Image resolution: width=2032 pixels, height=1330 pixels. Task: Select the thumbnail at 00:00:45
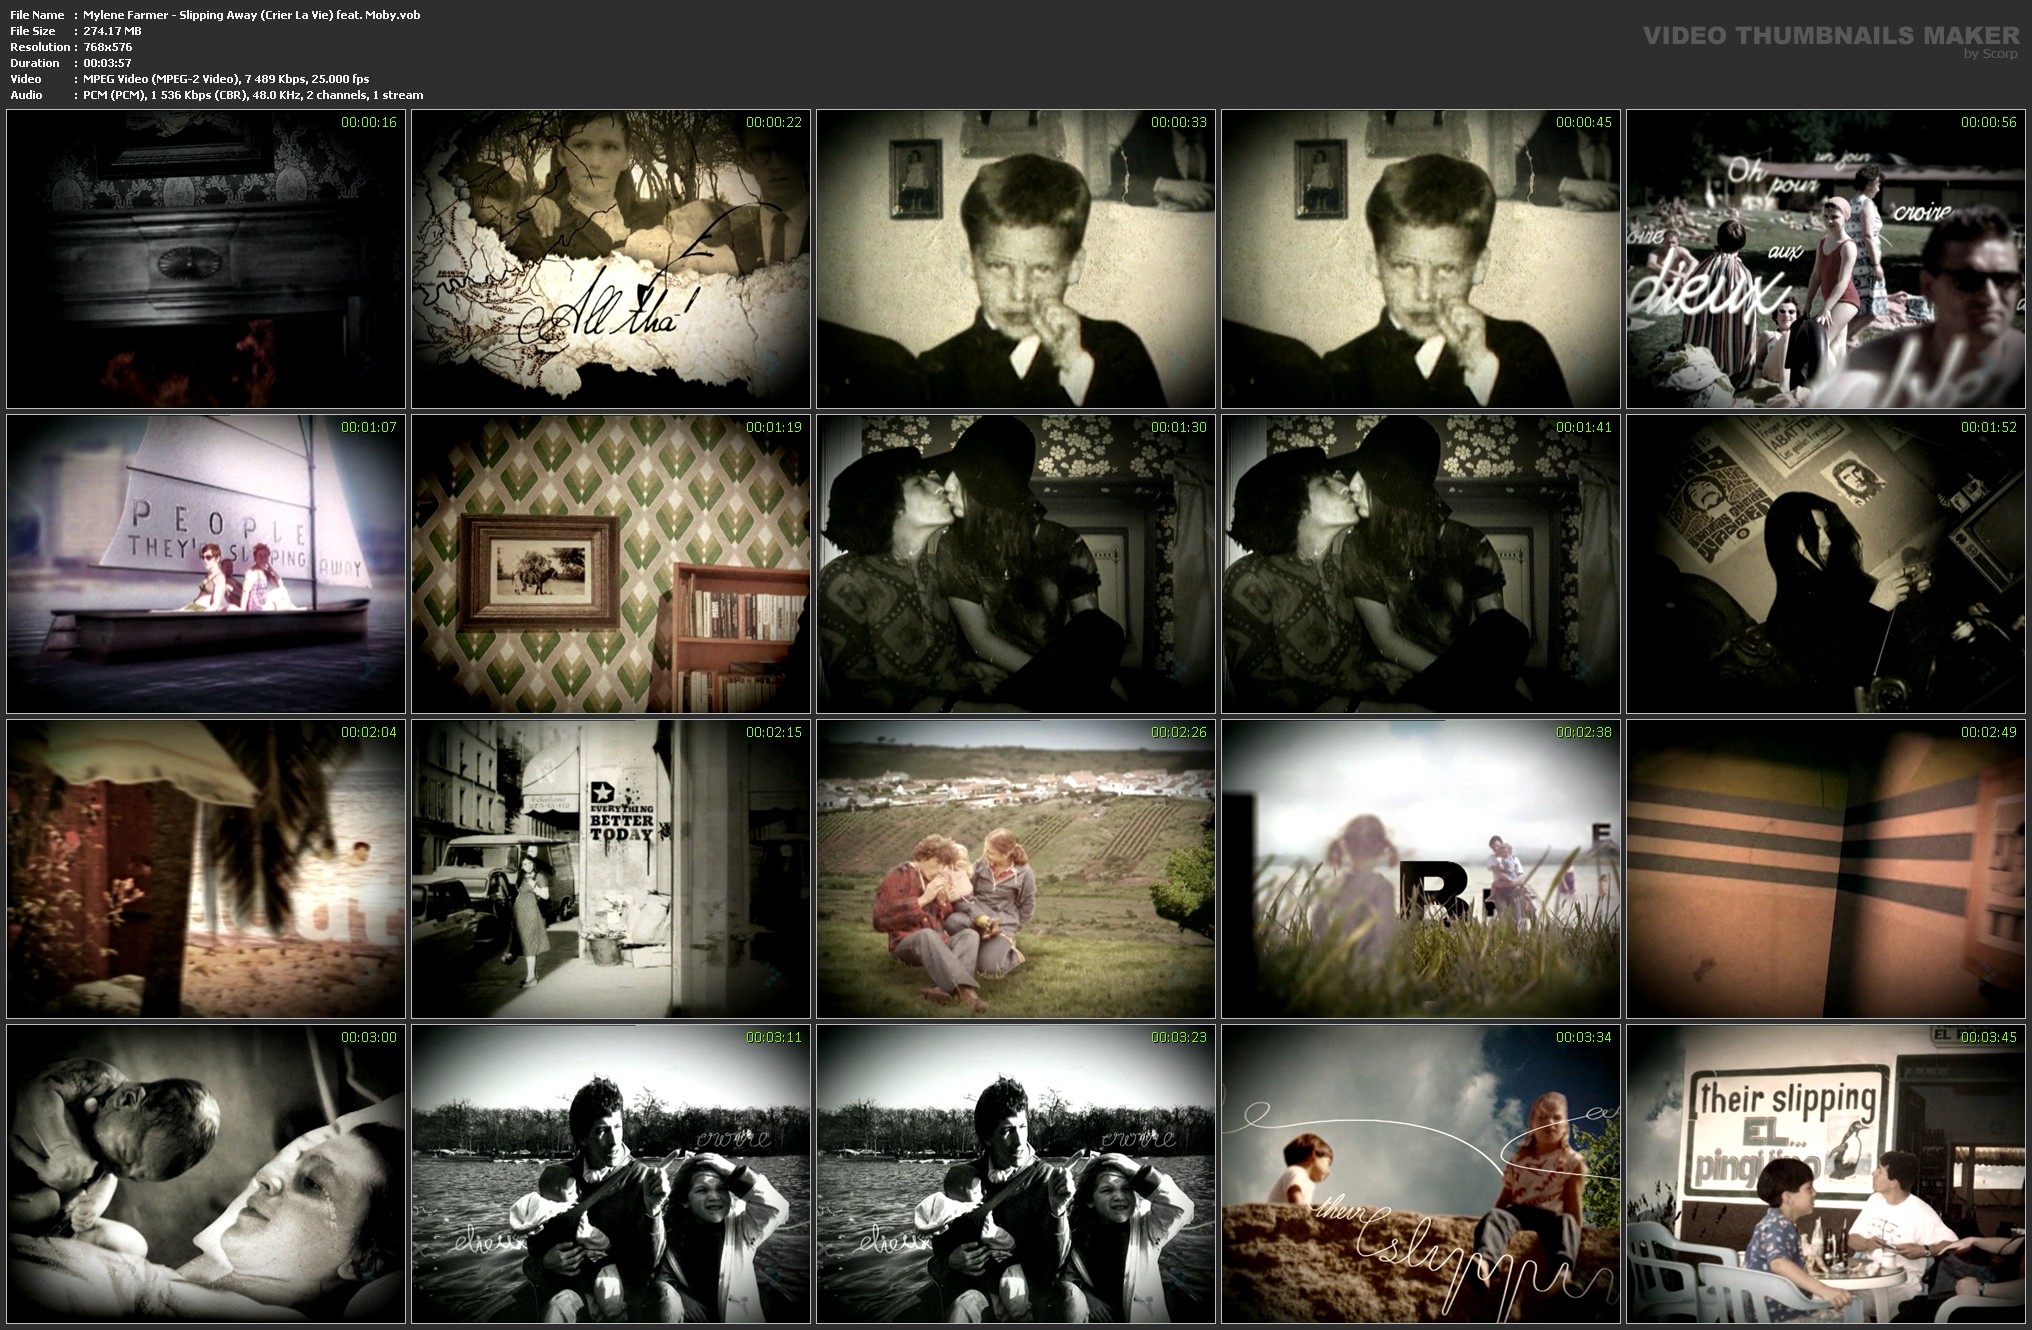pos(1421,259)
